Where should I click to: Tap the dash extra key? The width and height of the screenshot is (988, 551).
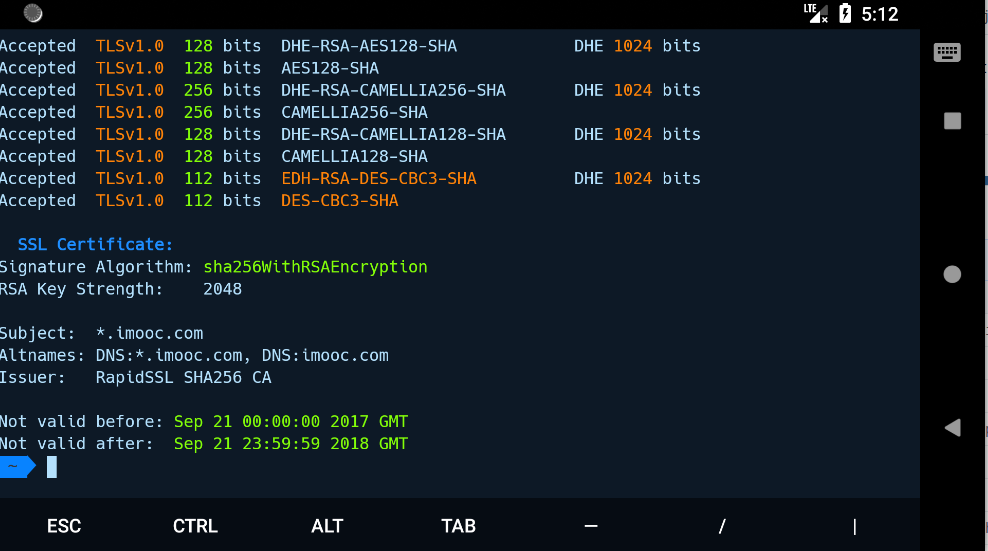click(591, 526)
